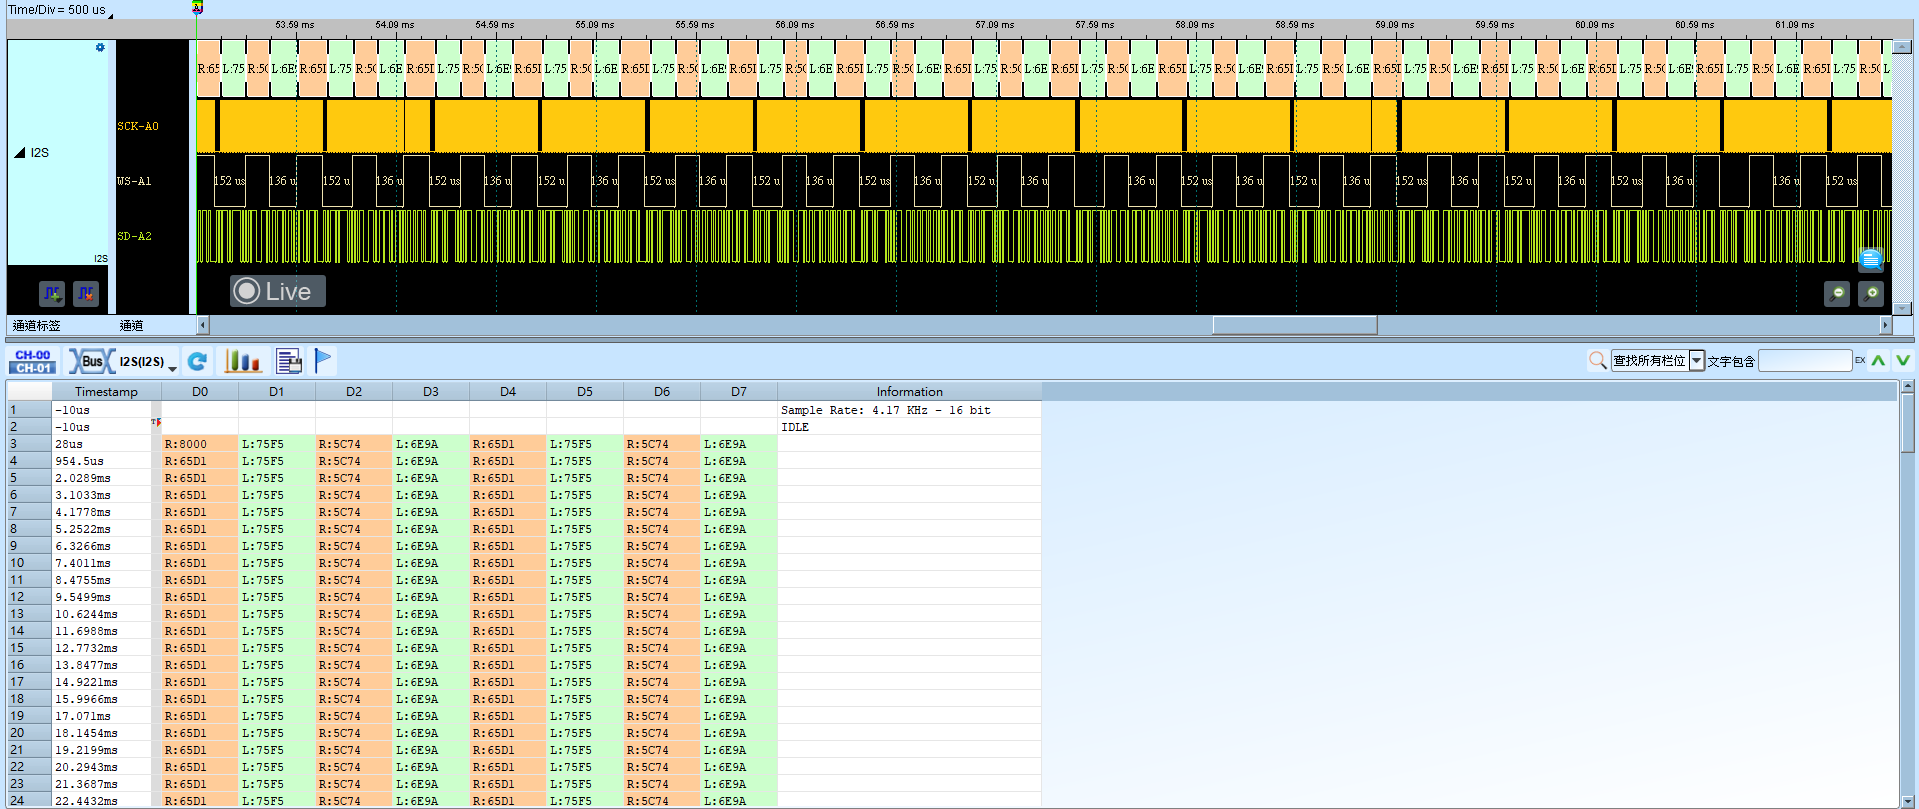The image size is (1919, 809).
Task: Select the WS-A1 channel label
Action: coord(134,181)
